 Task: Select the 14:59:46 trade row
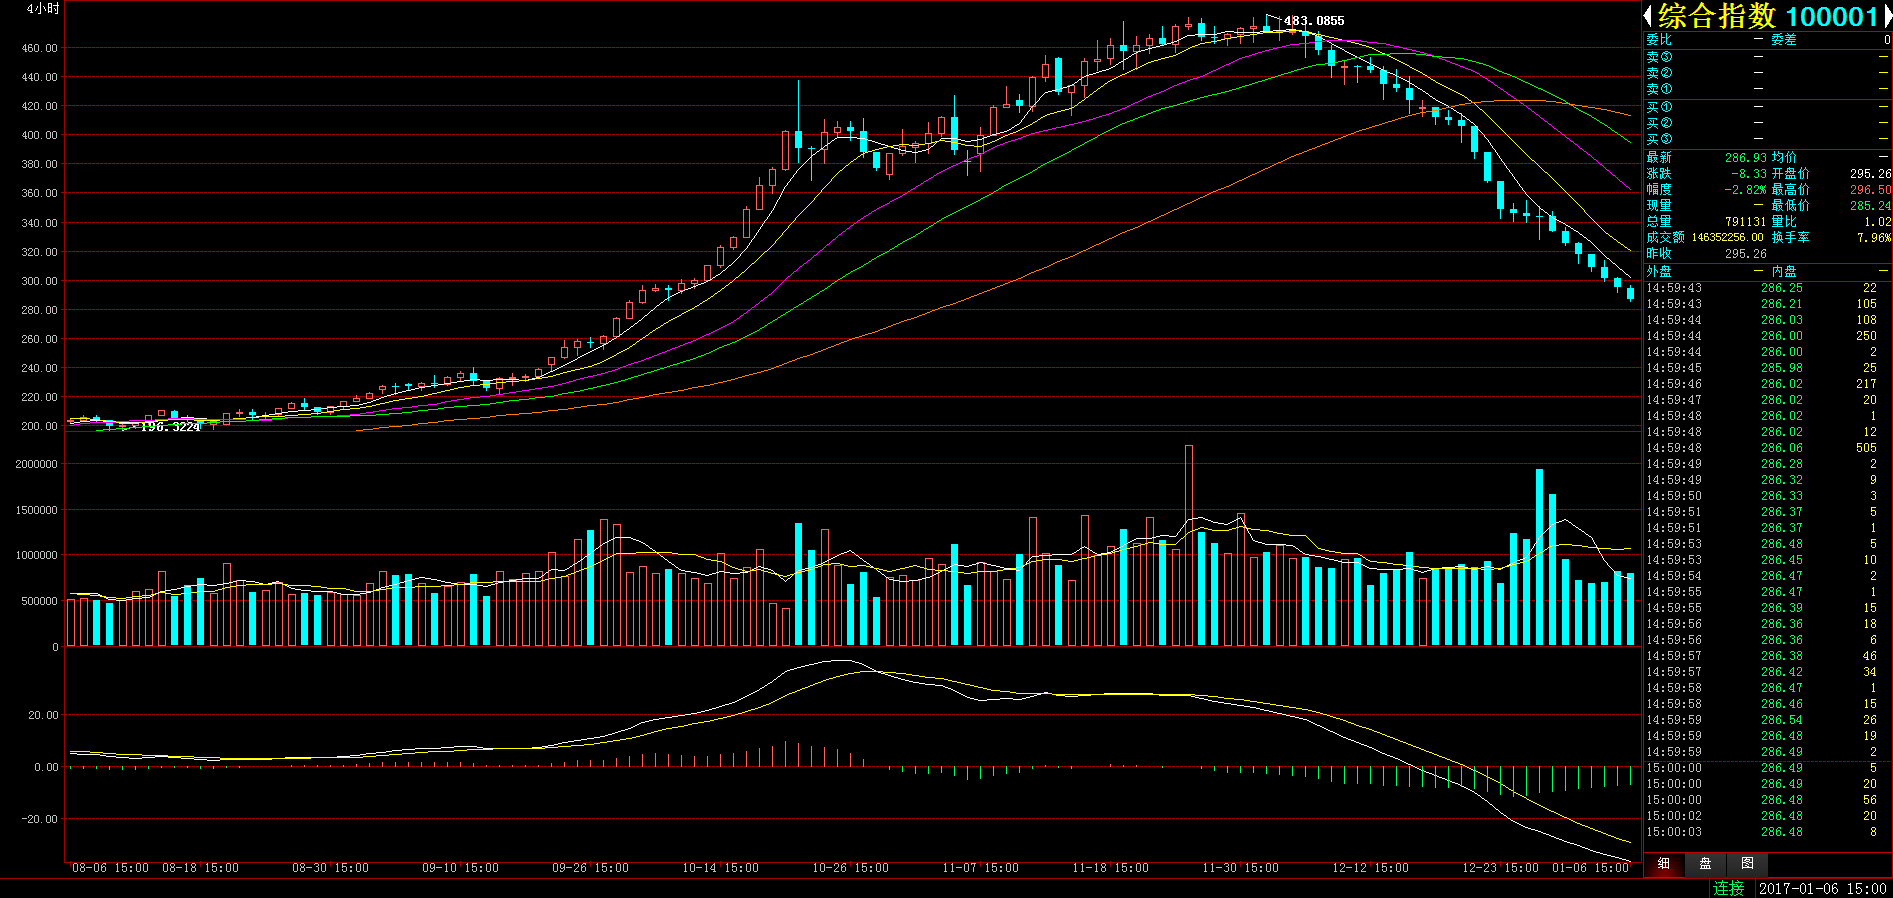coord(1767,384)
